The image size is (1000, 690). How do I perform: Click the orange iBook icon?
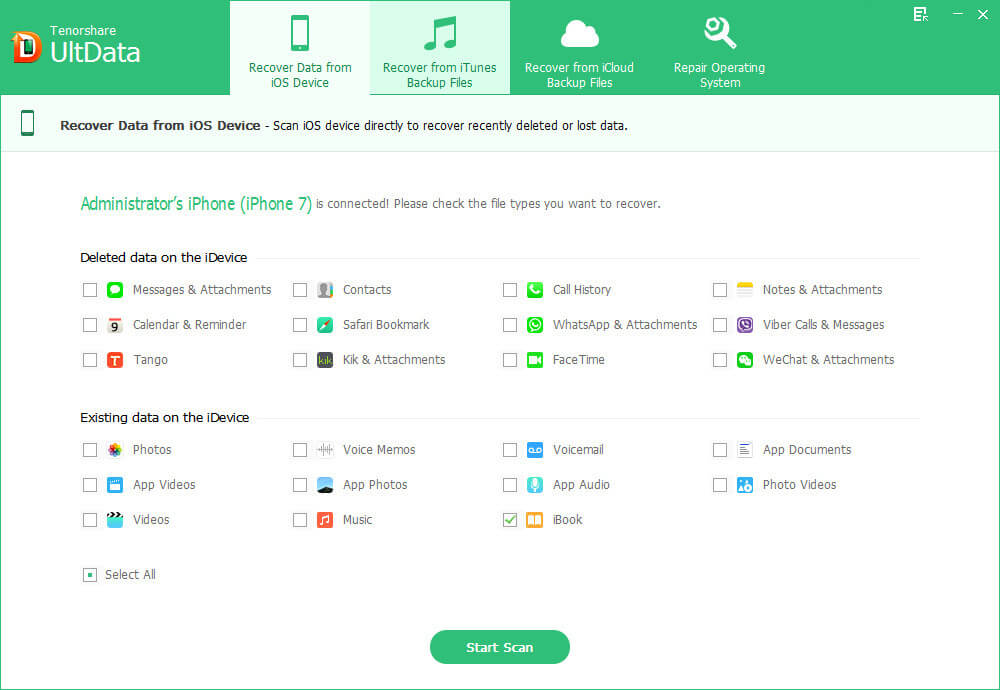point(535,520)
